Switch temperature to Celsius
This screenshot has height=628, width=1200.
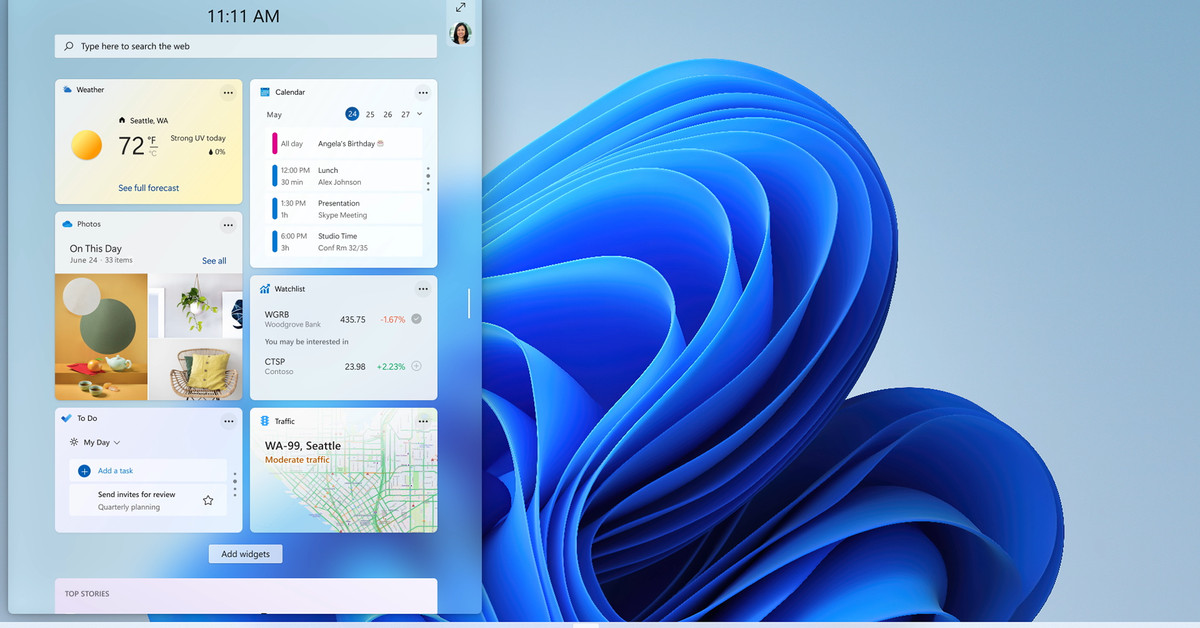click(x=153, y=153)
